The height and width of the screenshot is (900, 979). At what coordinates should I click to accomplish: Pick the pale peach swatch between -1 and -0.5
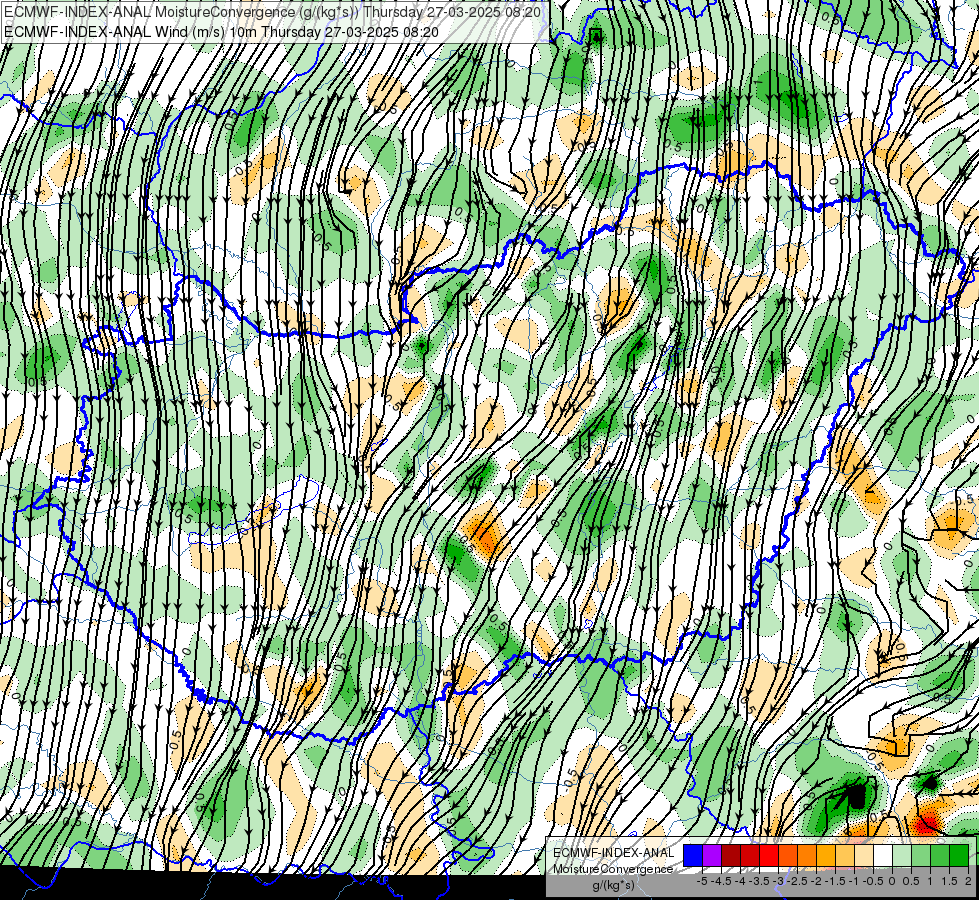pos(864,856)
